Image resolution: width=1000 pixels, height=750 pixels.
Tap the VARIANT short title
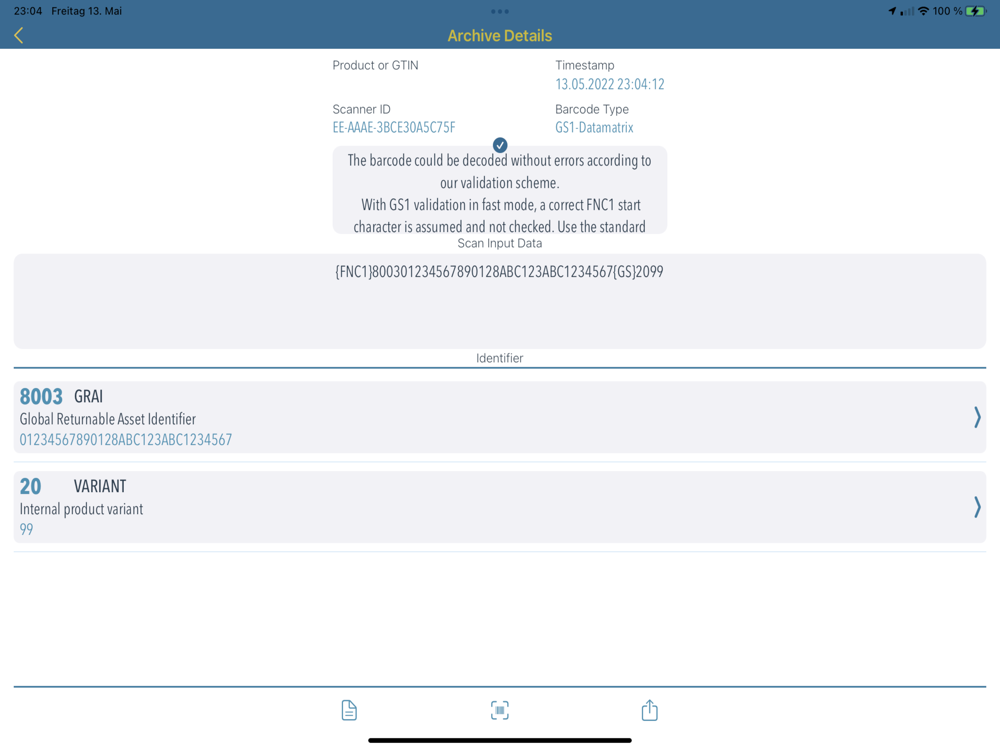pos(100,487)
